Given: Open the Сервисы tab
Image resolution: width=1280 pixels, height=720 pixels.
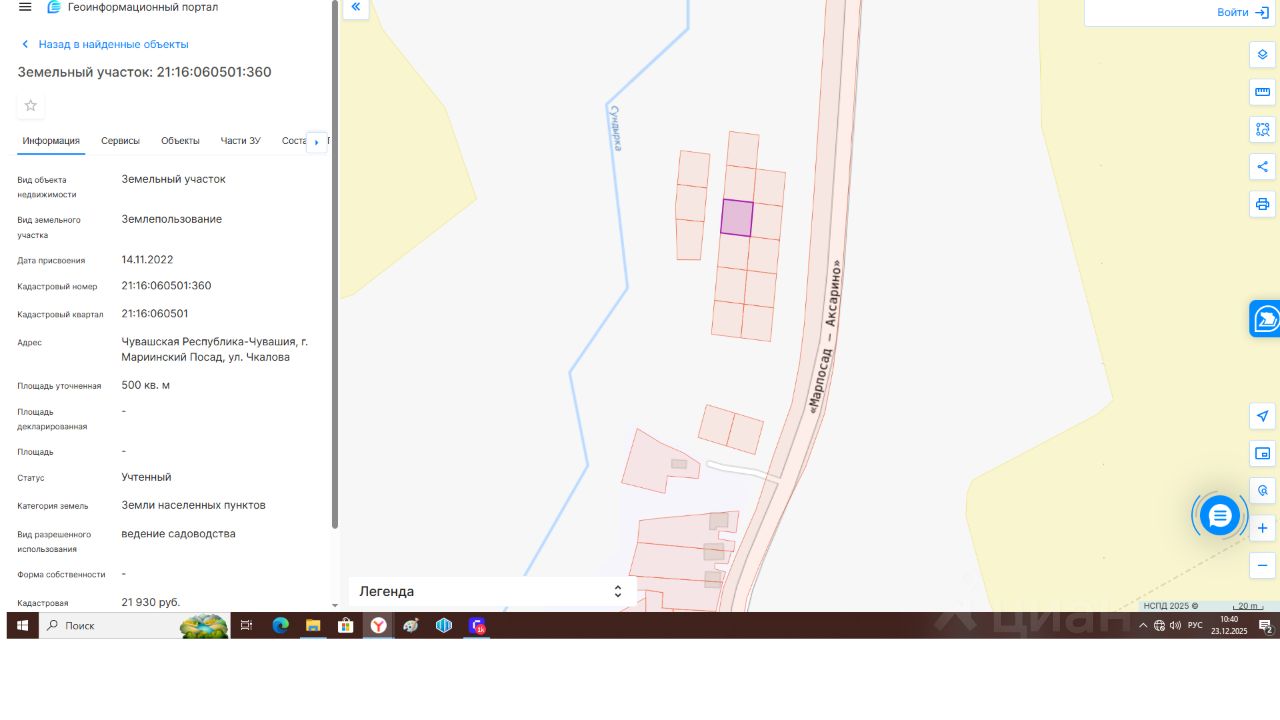Looking at the screenshot, I should click(x=120, y=141).
